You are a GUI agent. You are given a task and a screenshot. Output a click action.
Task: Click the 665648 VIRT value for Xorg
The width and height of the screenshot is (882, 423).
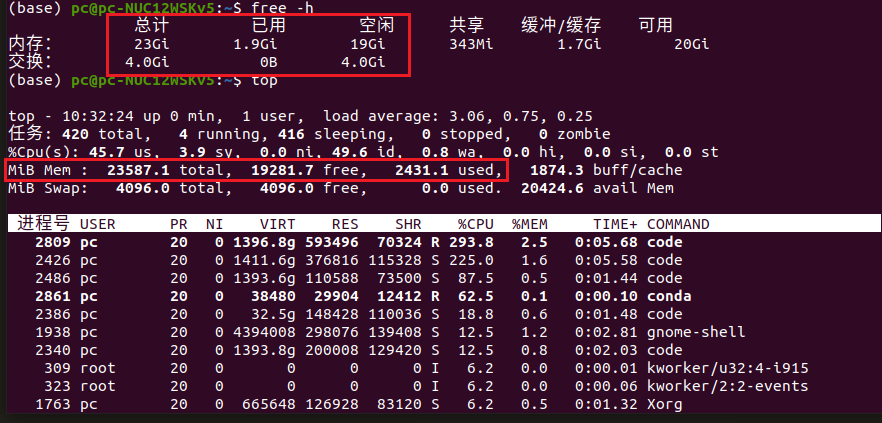[269, 404]
